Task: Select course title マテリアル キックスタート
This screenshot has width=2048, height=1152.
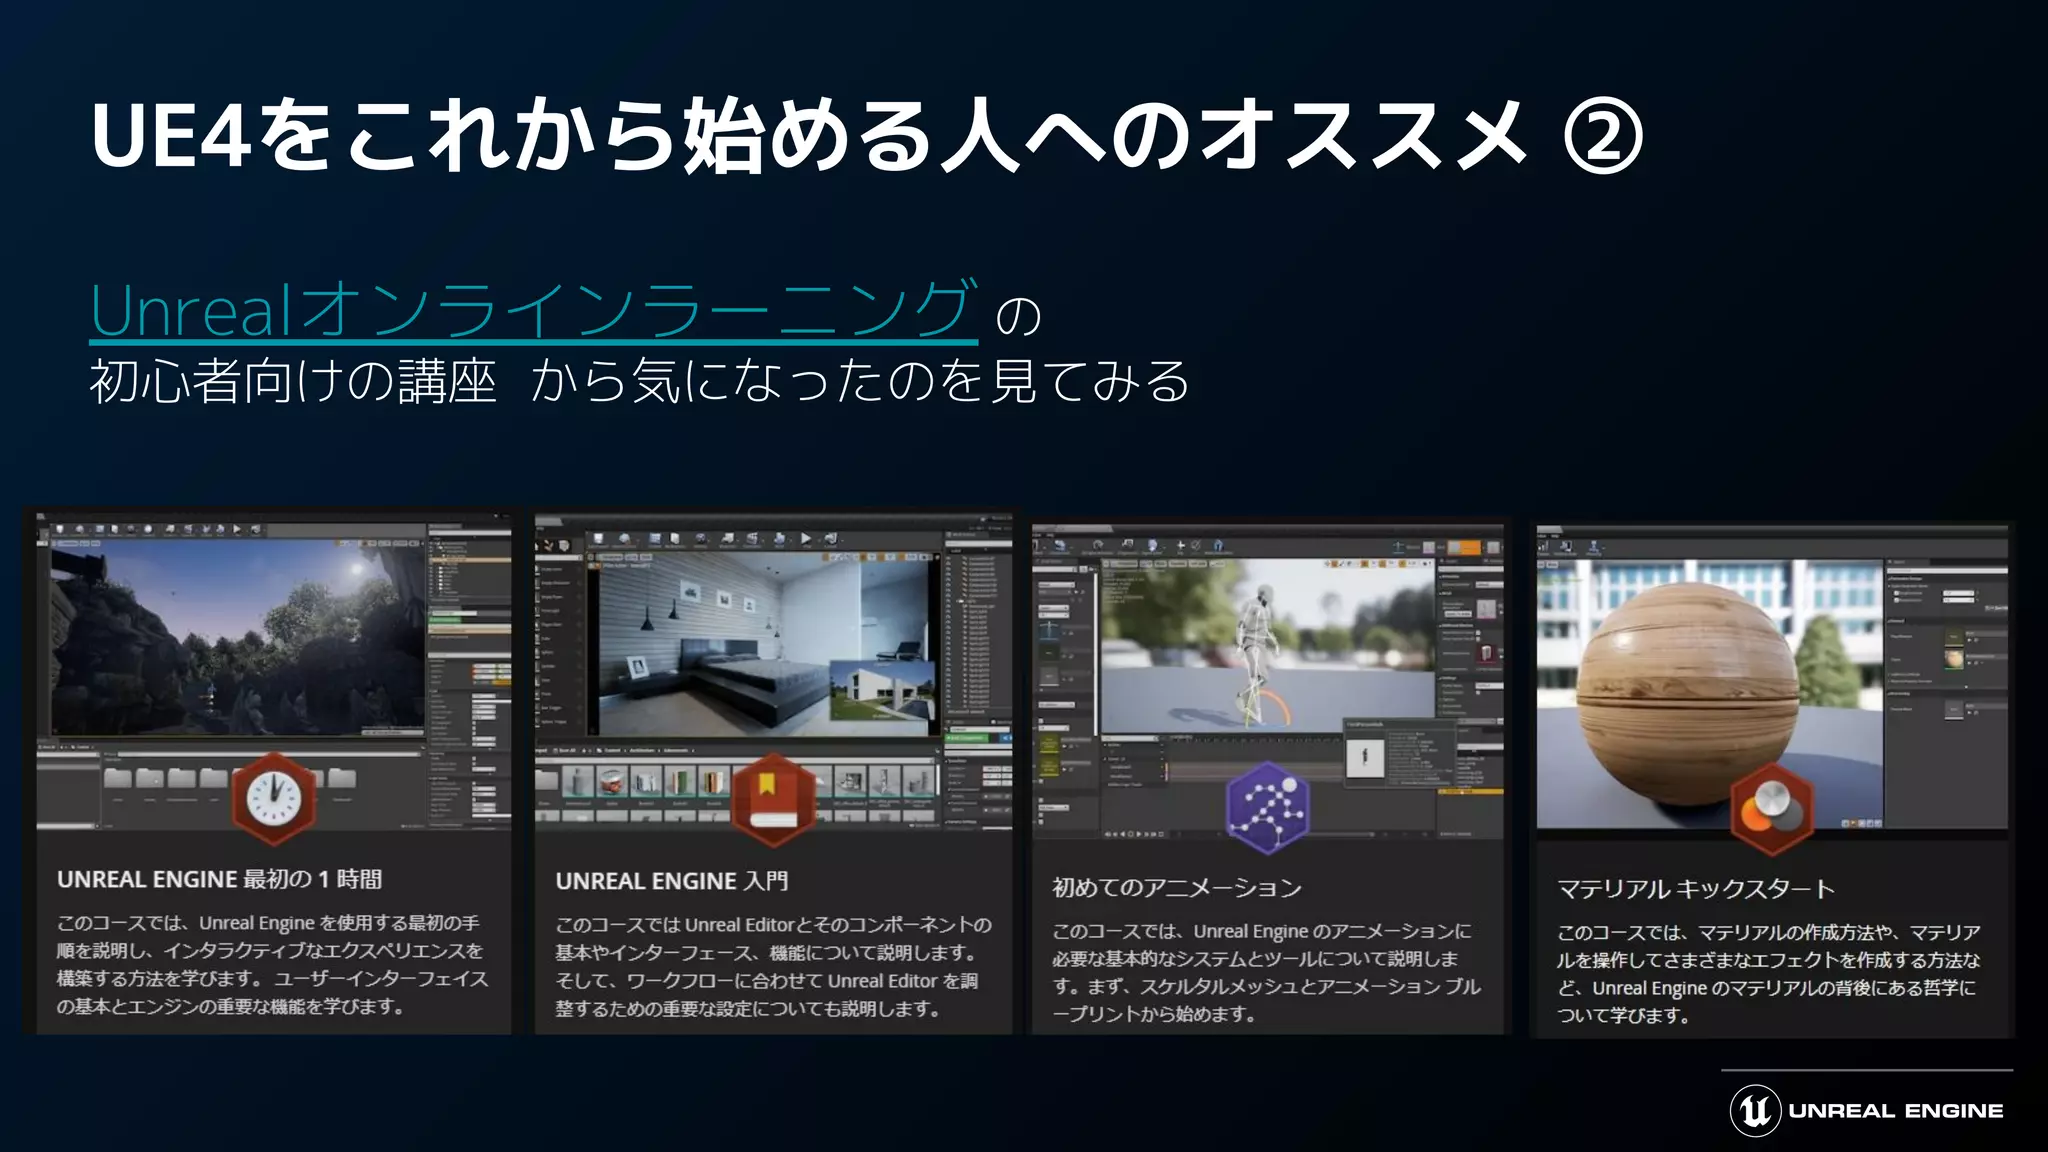Action: click(1695, 888)
